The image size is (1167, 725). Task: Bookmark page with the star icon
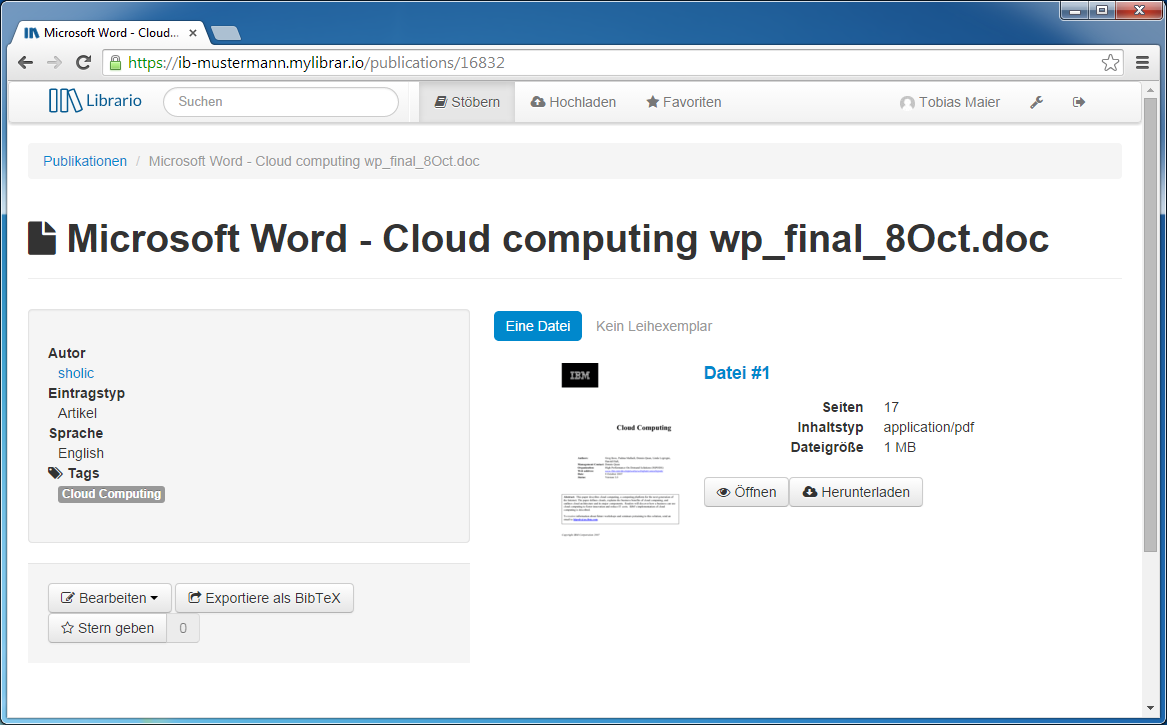1110,63
